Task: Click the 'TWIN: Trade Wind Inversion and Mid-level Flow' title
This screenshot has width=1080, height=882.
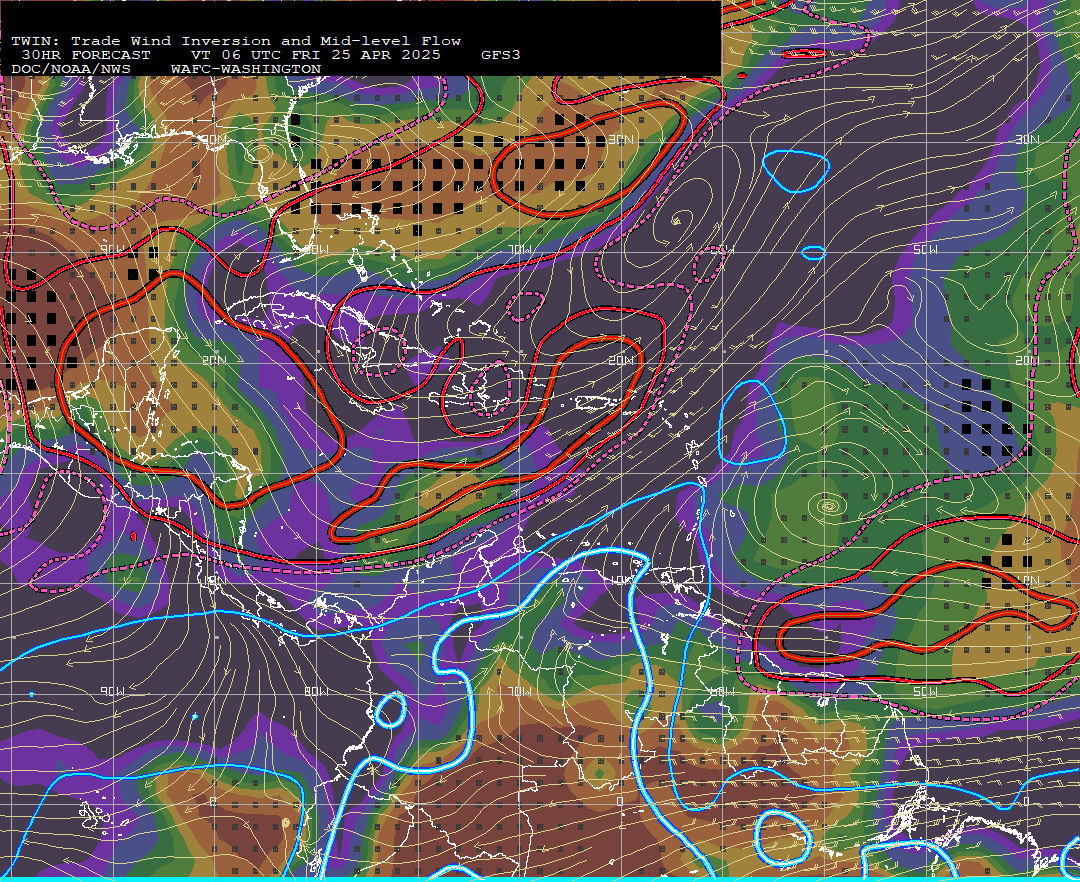Action: (x=236, y=41)
